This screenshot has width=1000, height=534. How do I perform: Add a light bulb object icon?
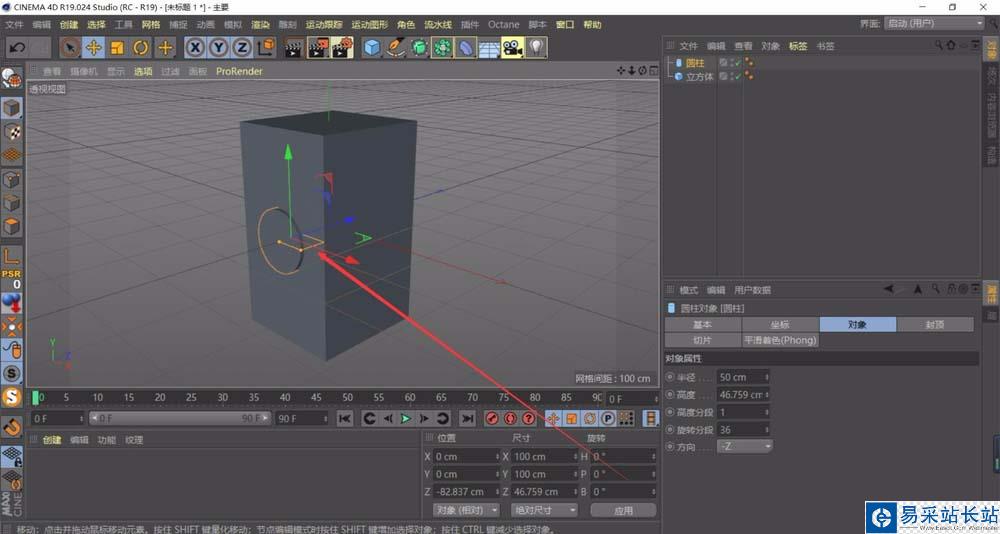point(536,48)
